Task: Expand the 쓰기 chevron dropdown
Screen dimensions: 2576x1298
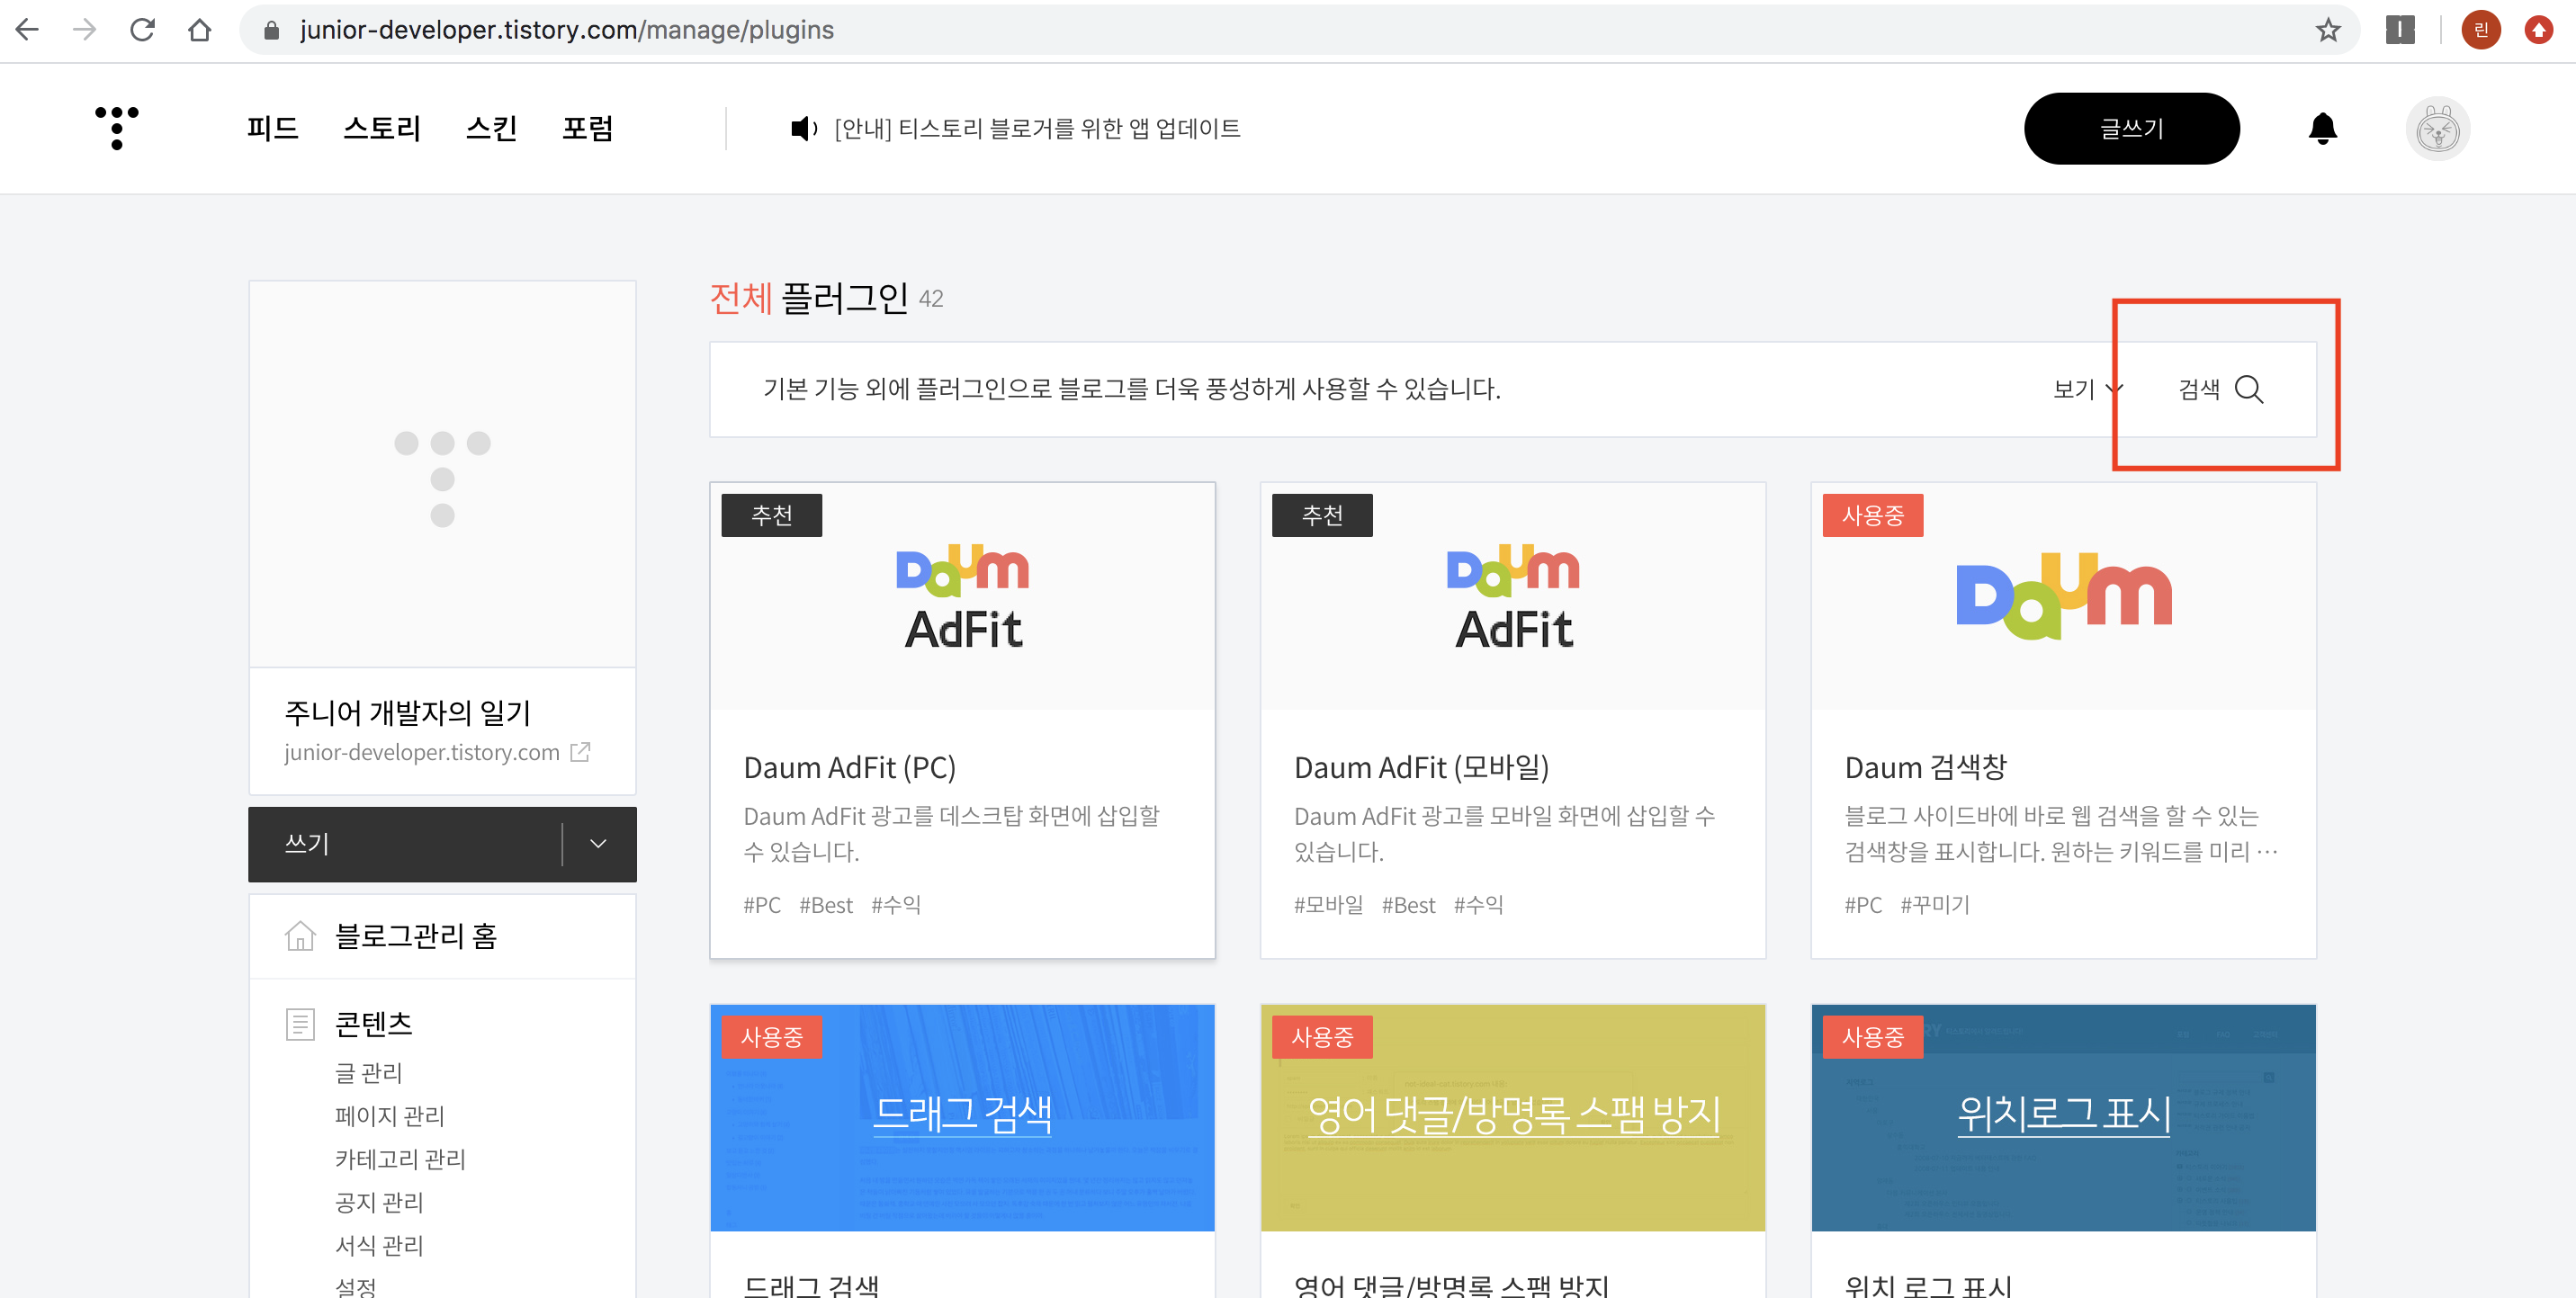Action: coord(598,844)
